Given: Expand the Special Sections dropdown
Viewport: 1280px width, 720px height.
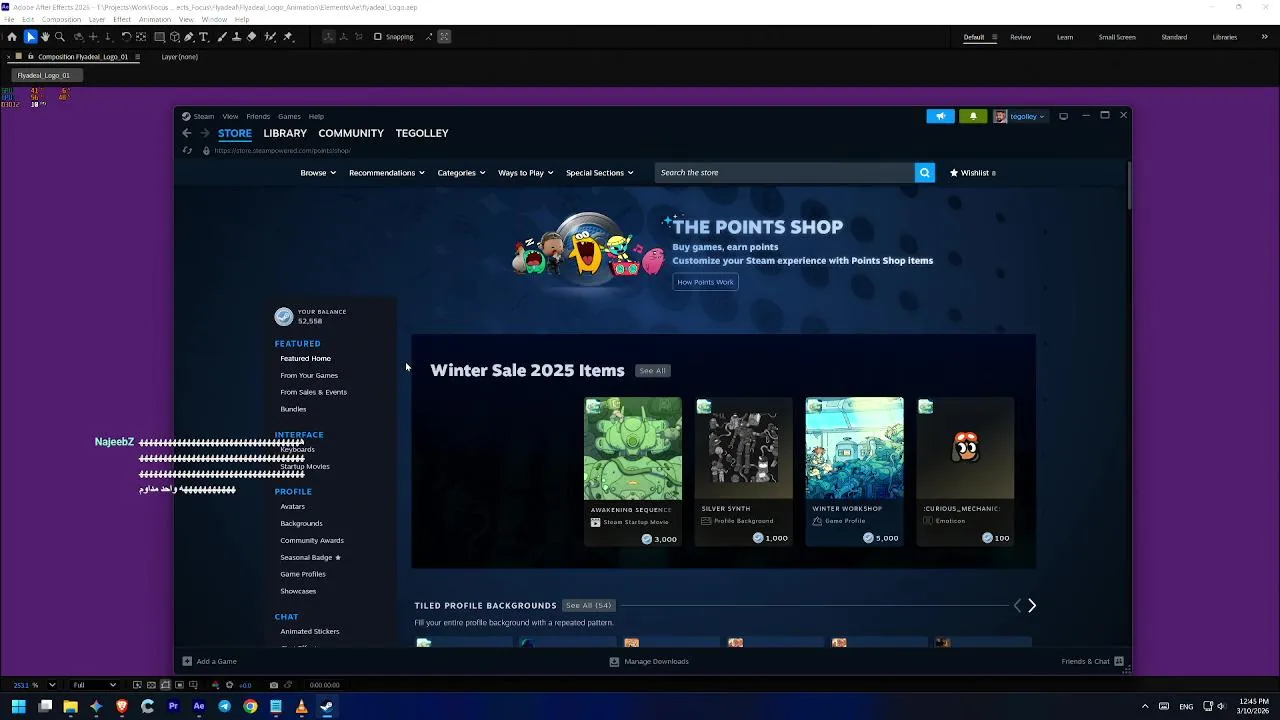Looking at the screenshot, I should [599, 173].
